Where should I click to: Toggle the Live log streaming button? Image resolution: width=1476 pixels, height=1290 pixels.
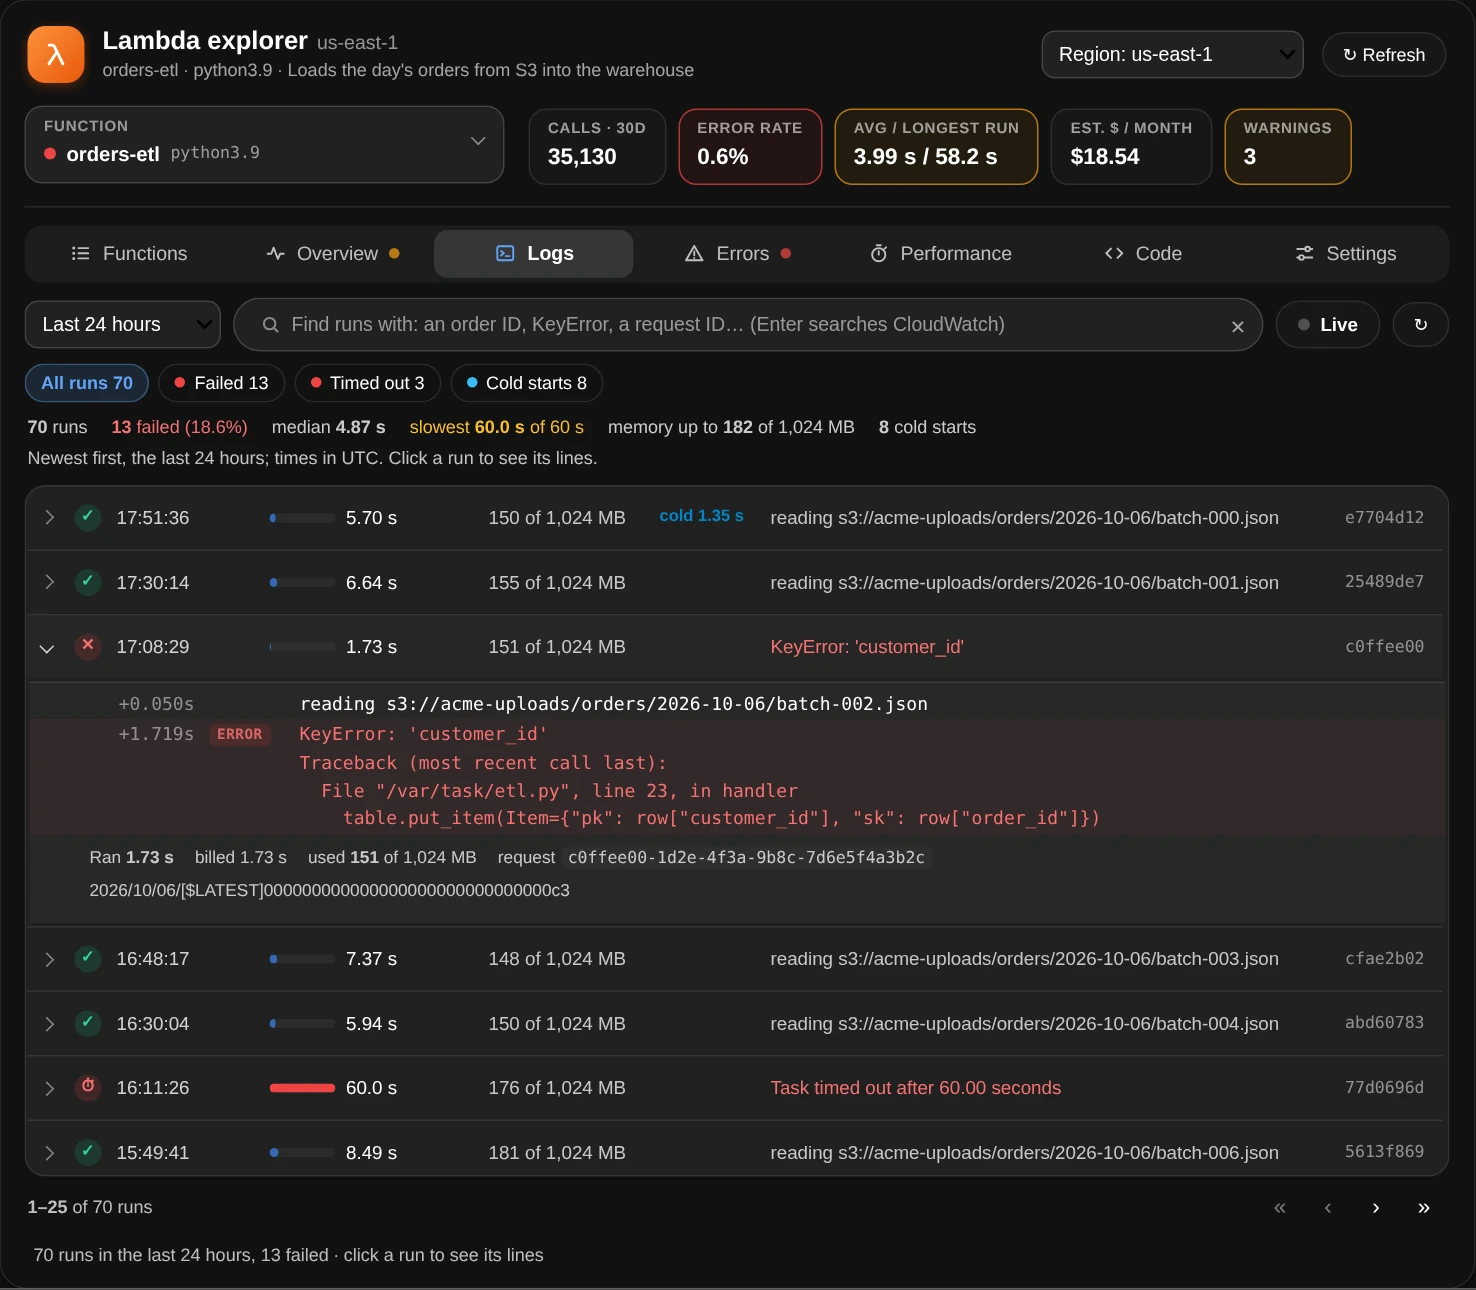1328,325
